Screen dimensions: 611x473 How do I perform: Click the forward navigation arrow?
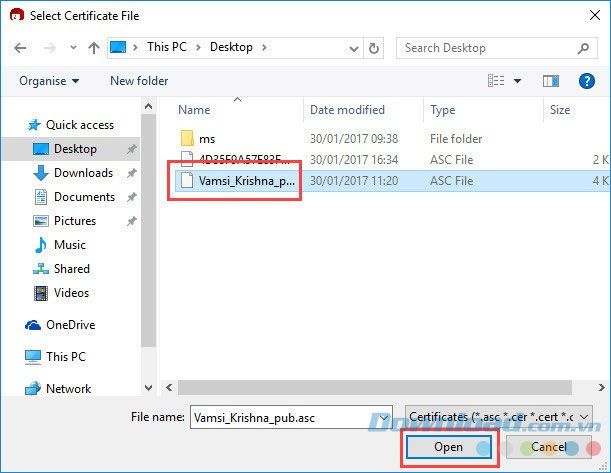[49, 48]
